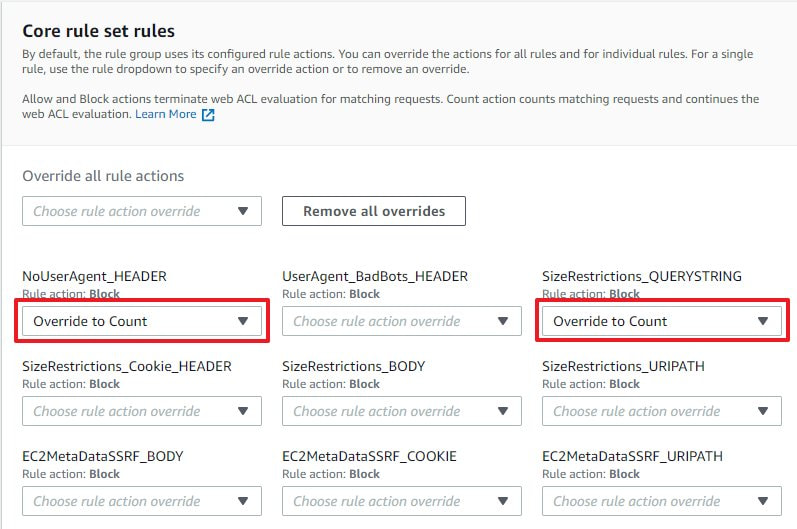The width and height of the screenshot is (797, 529).
Task: Open the Override all rule actions dropdown
Action: [x=141, y=211]
